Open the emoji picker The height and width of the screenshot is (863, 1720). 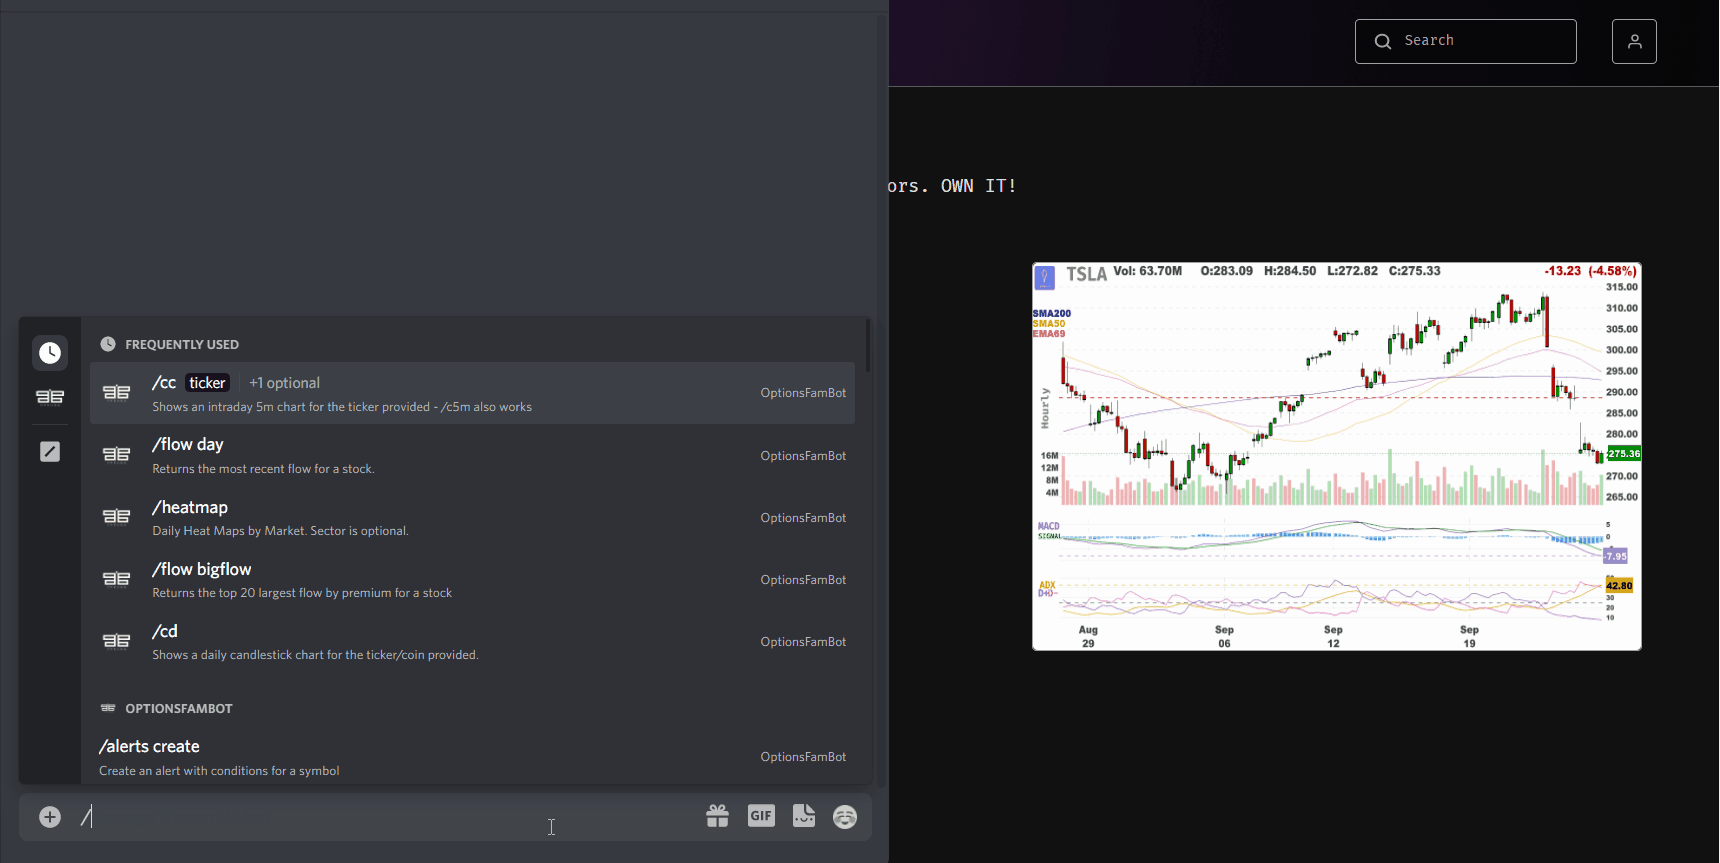[845, 817]
